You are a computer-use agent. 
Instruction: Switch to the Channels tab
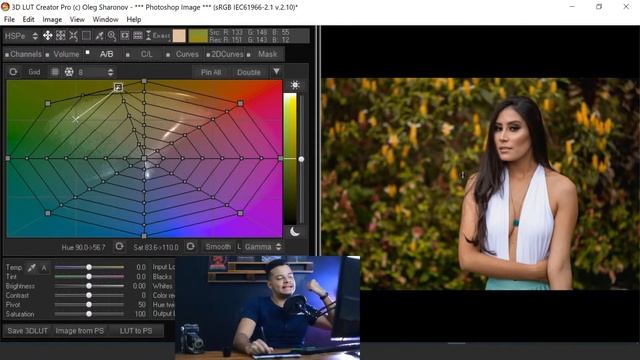point(26,54)
